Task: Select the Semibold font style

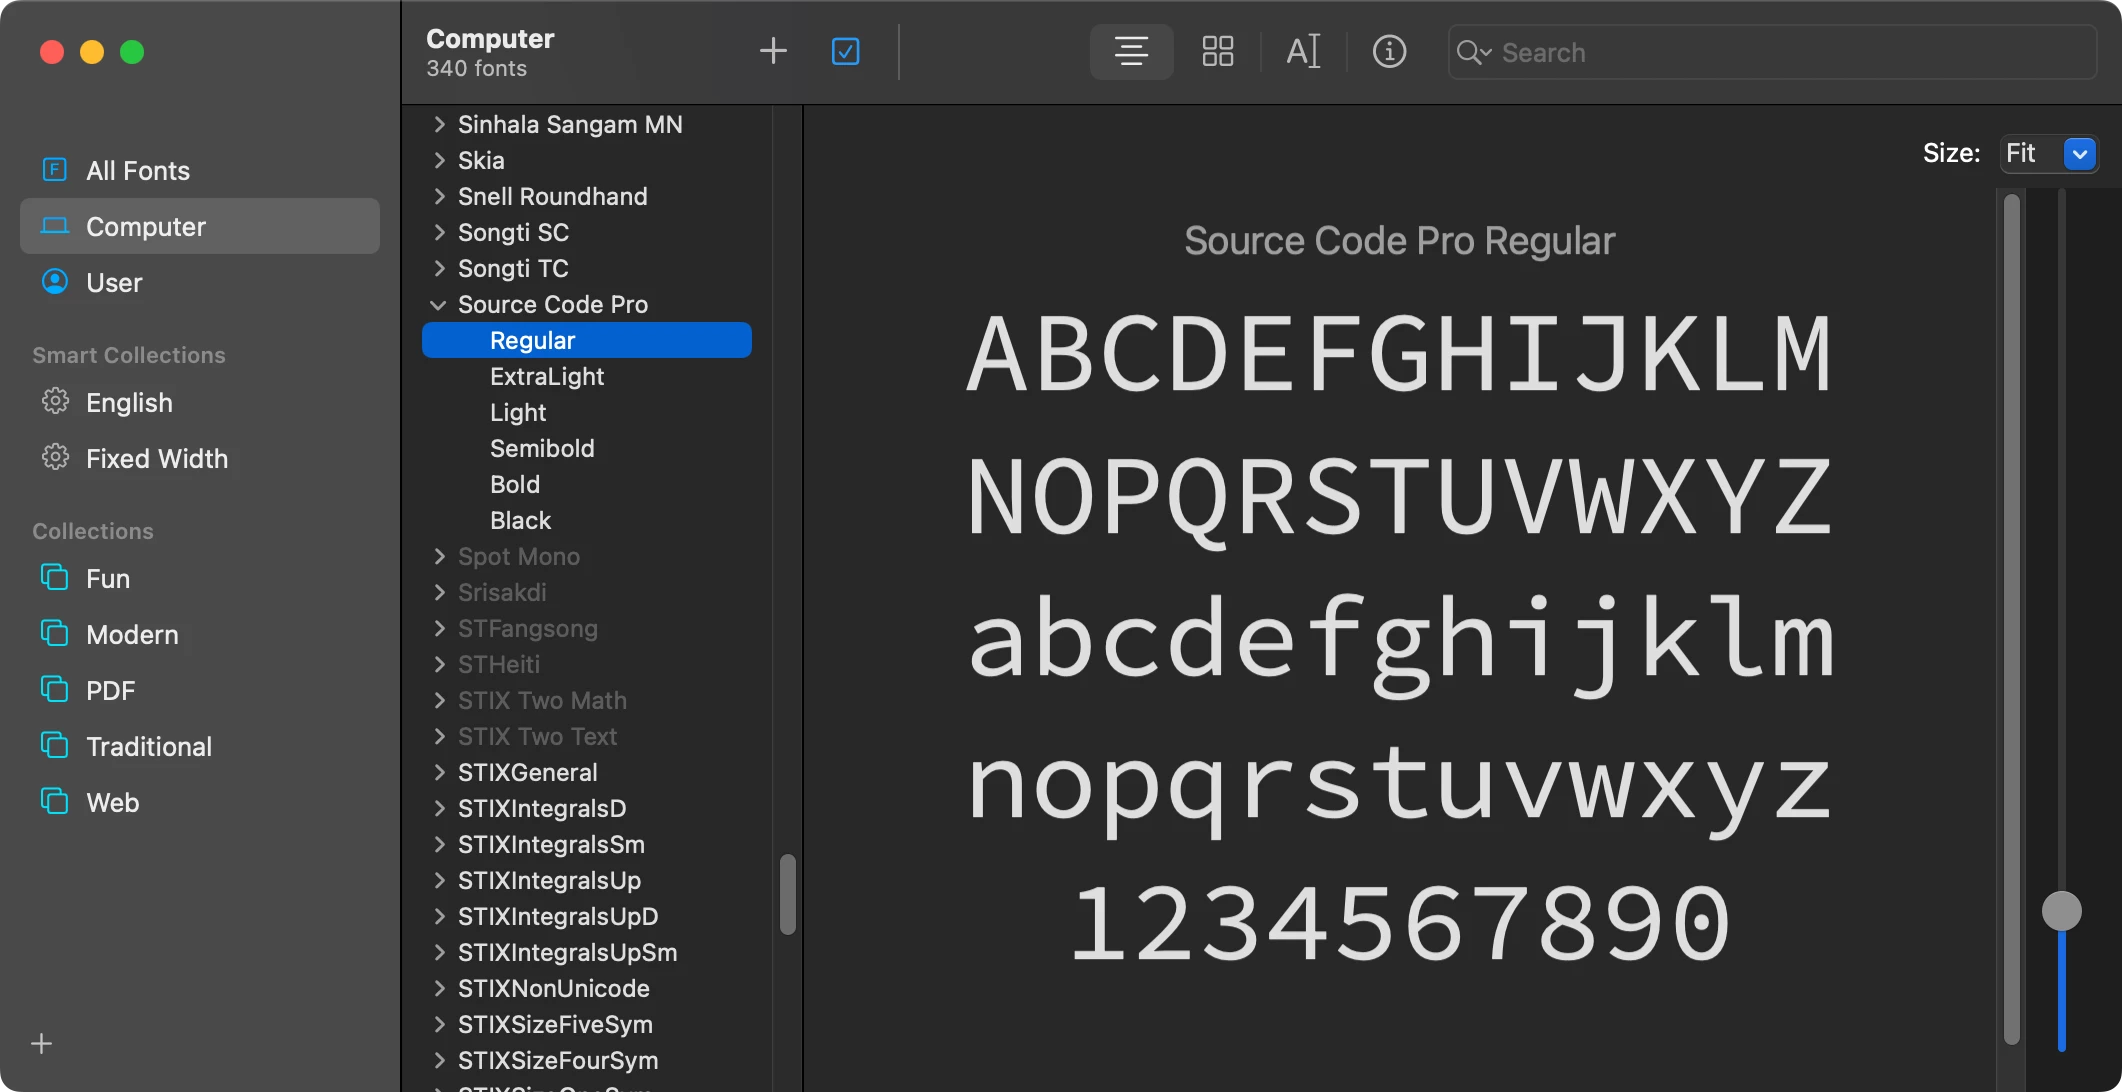Action: tap(542, 449)
